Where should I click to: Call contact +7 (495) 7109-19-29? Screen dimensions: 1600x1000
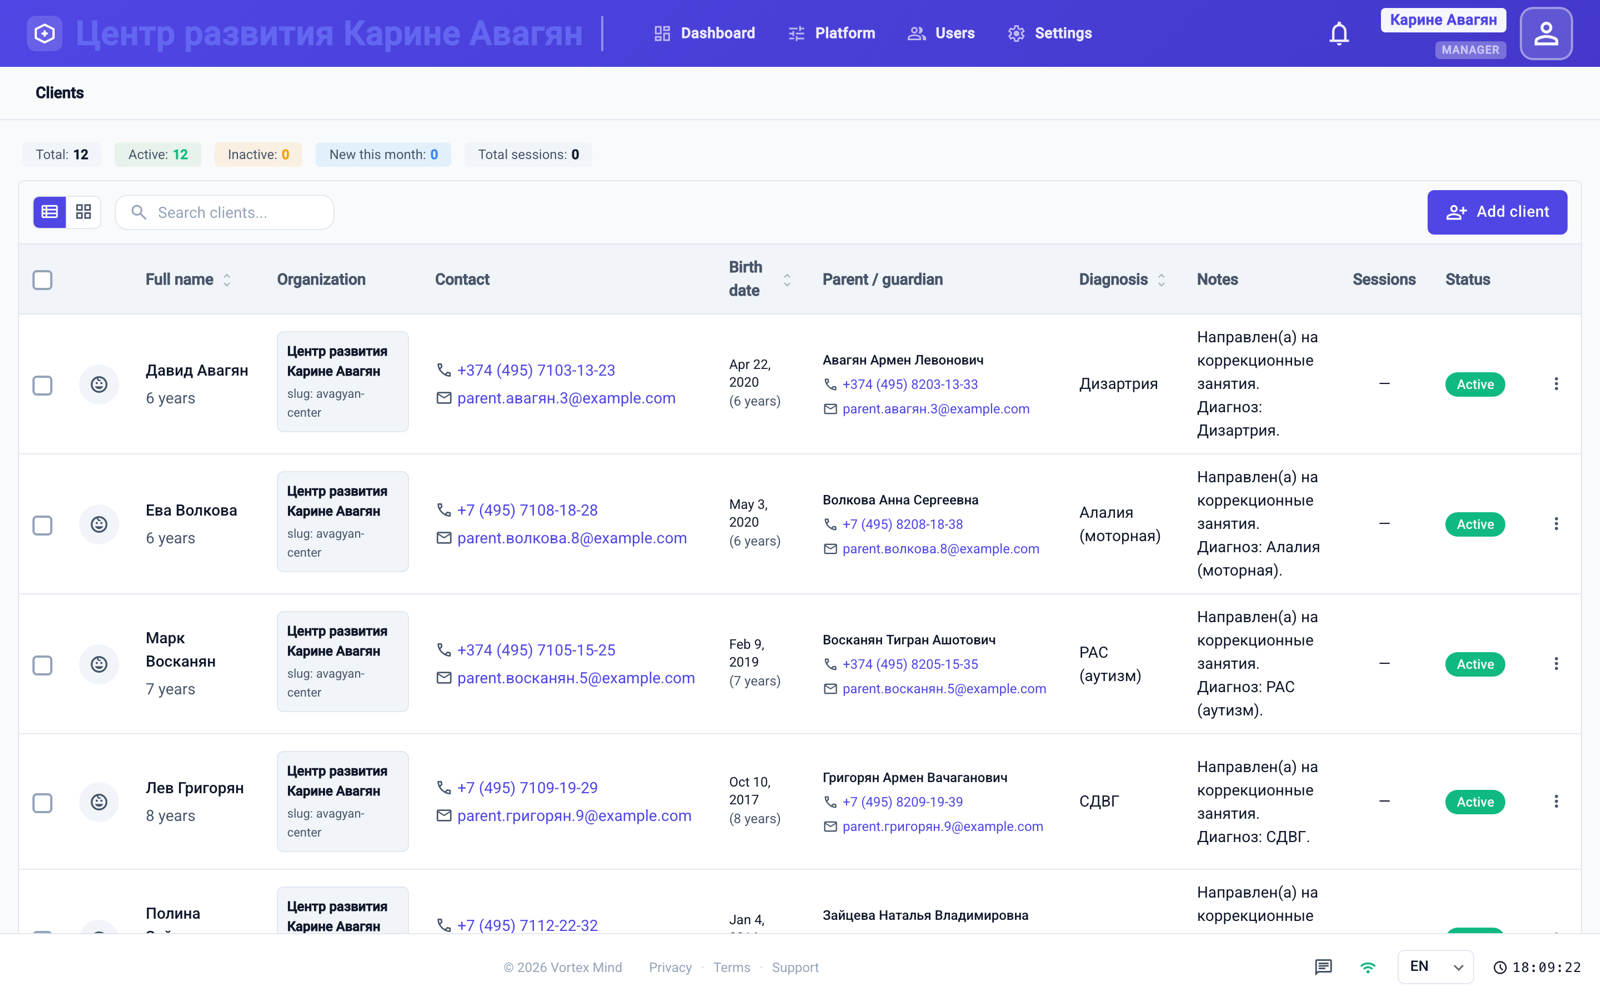click(x=527, y=788)
